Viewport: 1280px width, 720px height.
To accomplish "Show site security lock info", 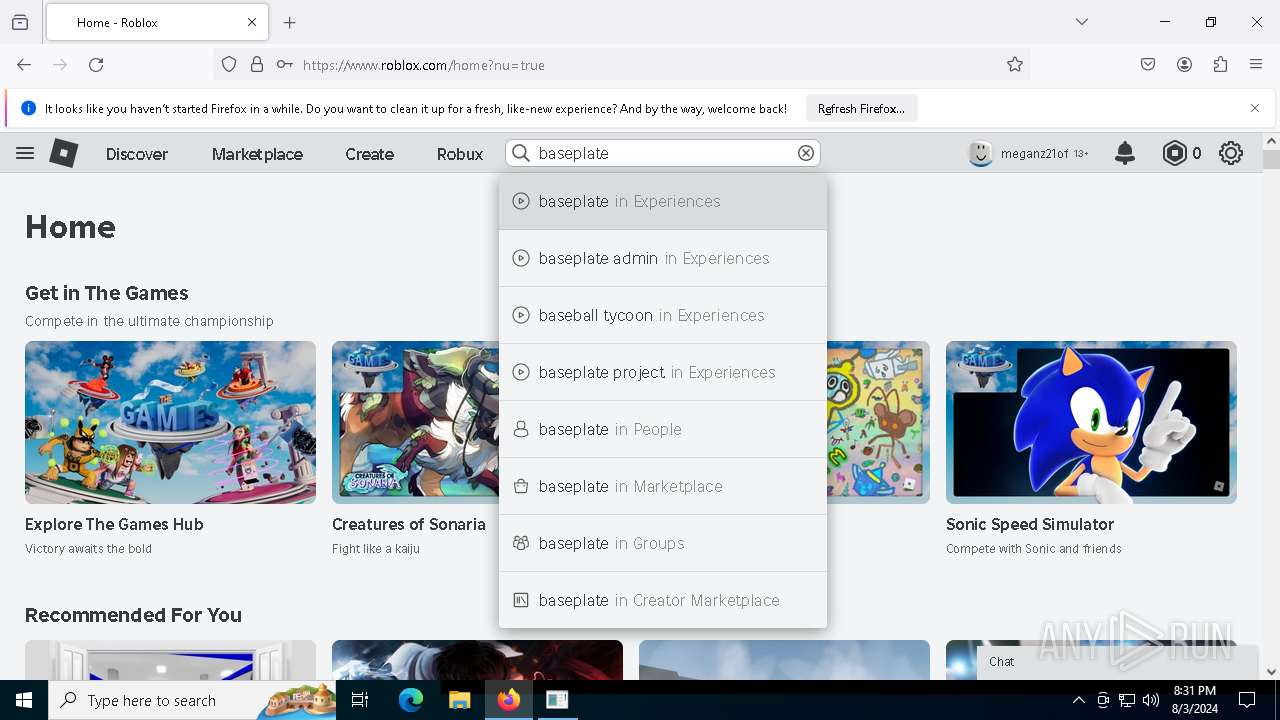I will click(257, 65).
